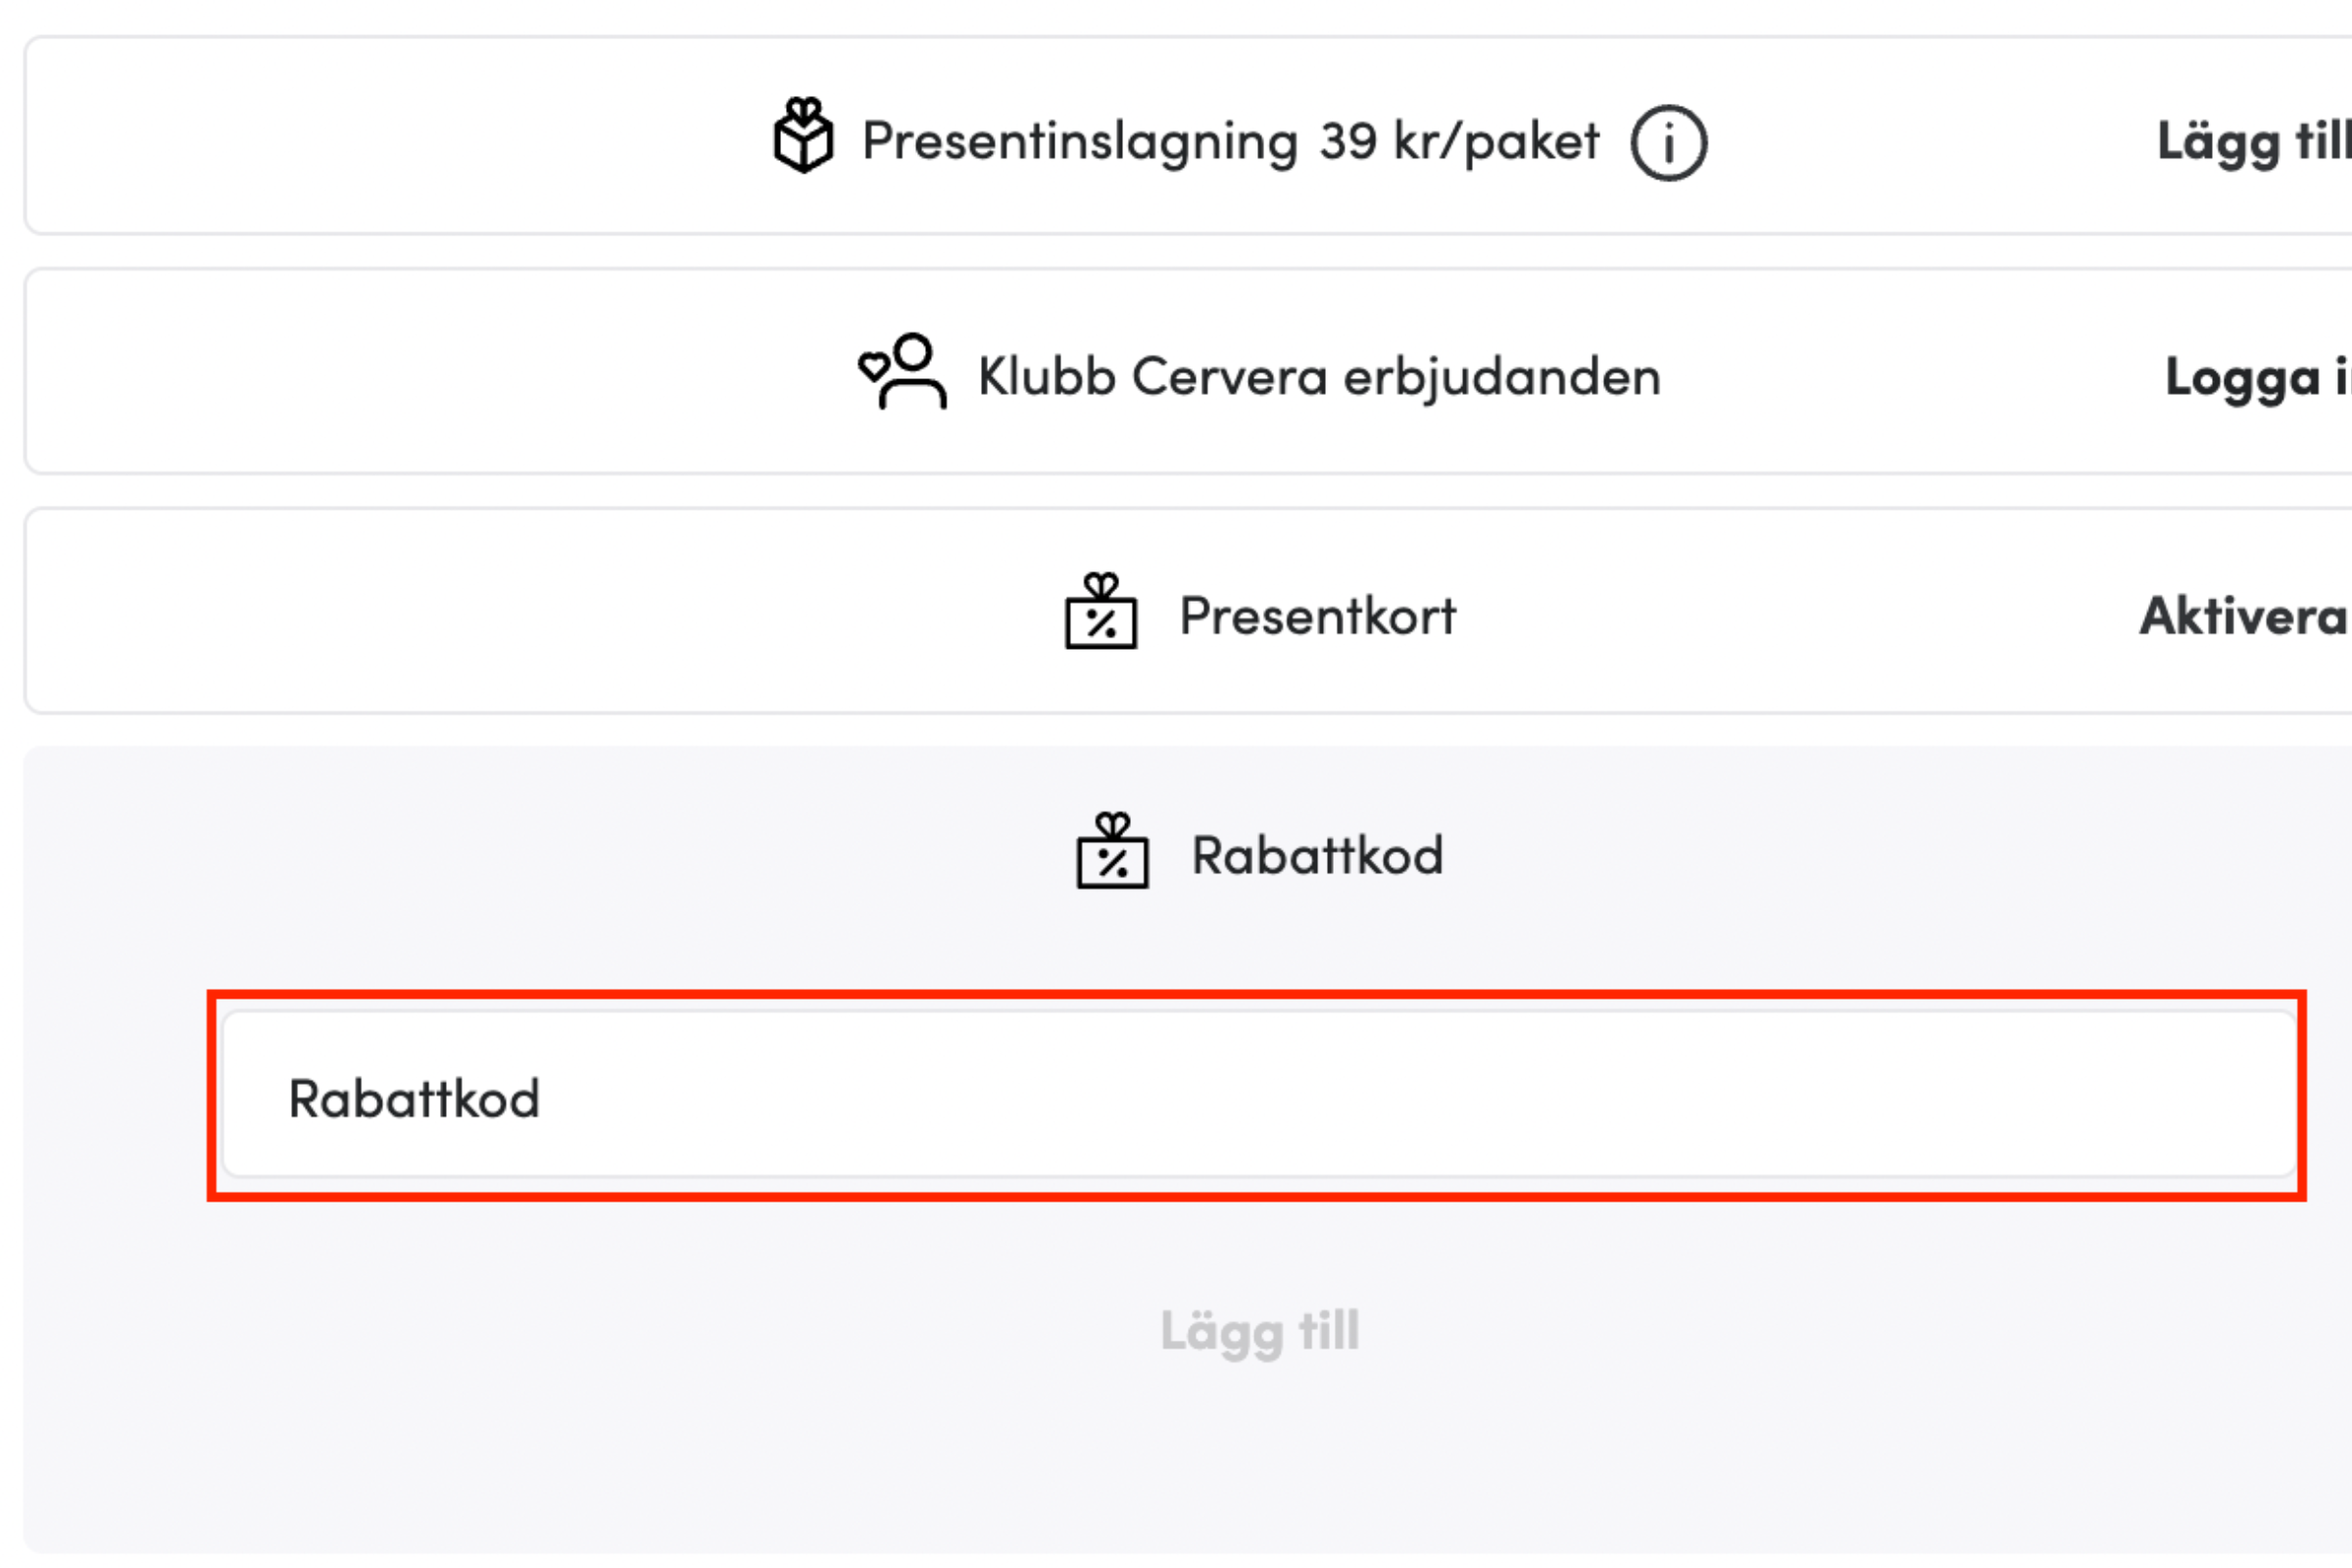Activate a gift card via Aktivera
This screenshot has height=1568, width=2352.
click(2245, 615)
